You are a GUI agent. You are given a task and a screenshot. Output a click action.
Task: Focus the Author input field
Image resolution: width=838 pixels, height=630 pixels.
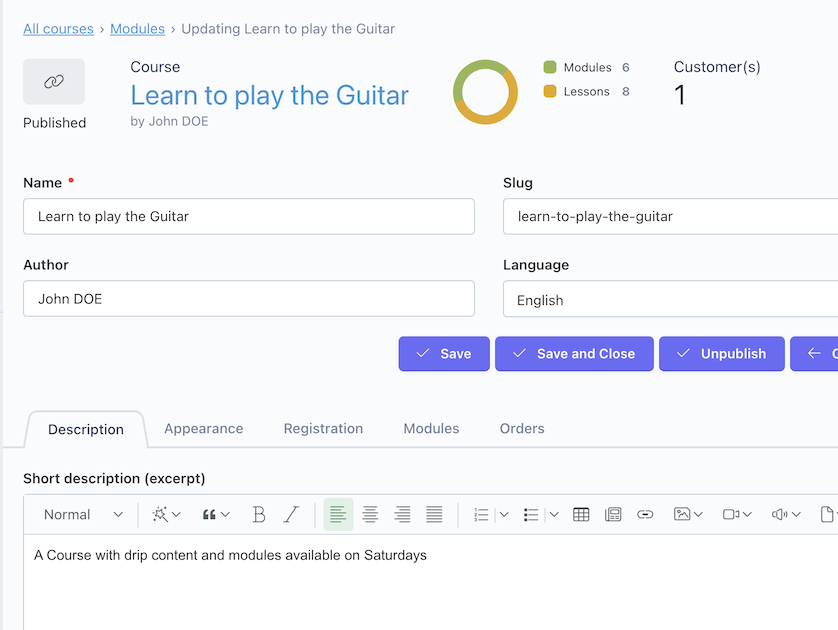tap(249, 299)
